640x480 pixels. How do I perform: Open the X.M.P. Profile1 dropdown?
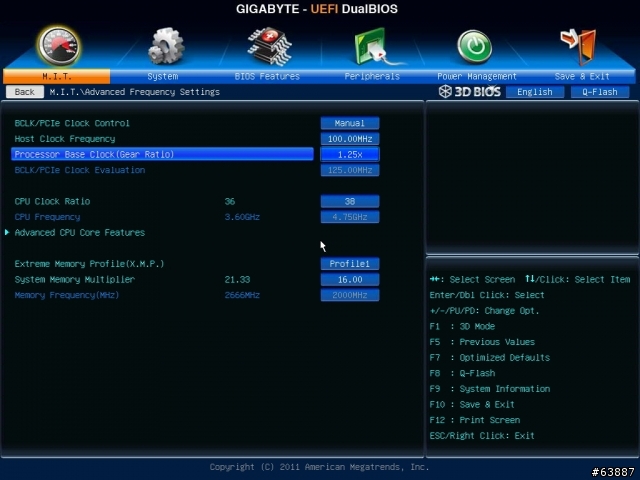pyautogui.click(x=350, y=264)
